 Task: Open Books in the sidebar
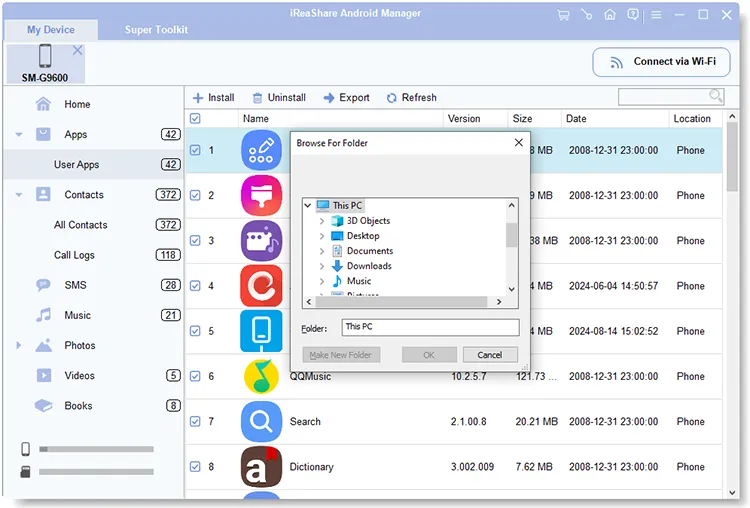(78, 406)
